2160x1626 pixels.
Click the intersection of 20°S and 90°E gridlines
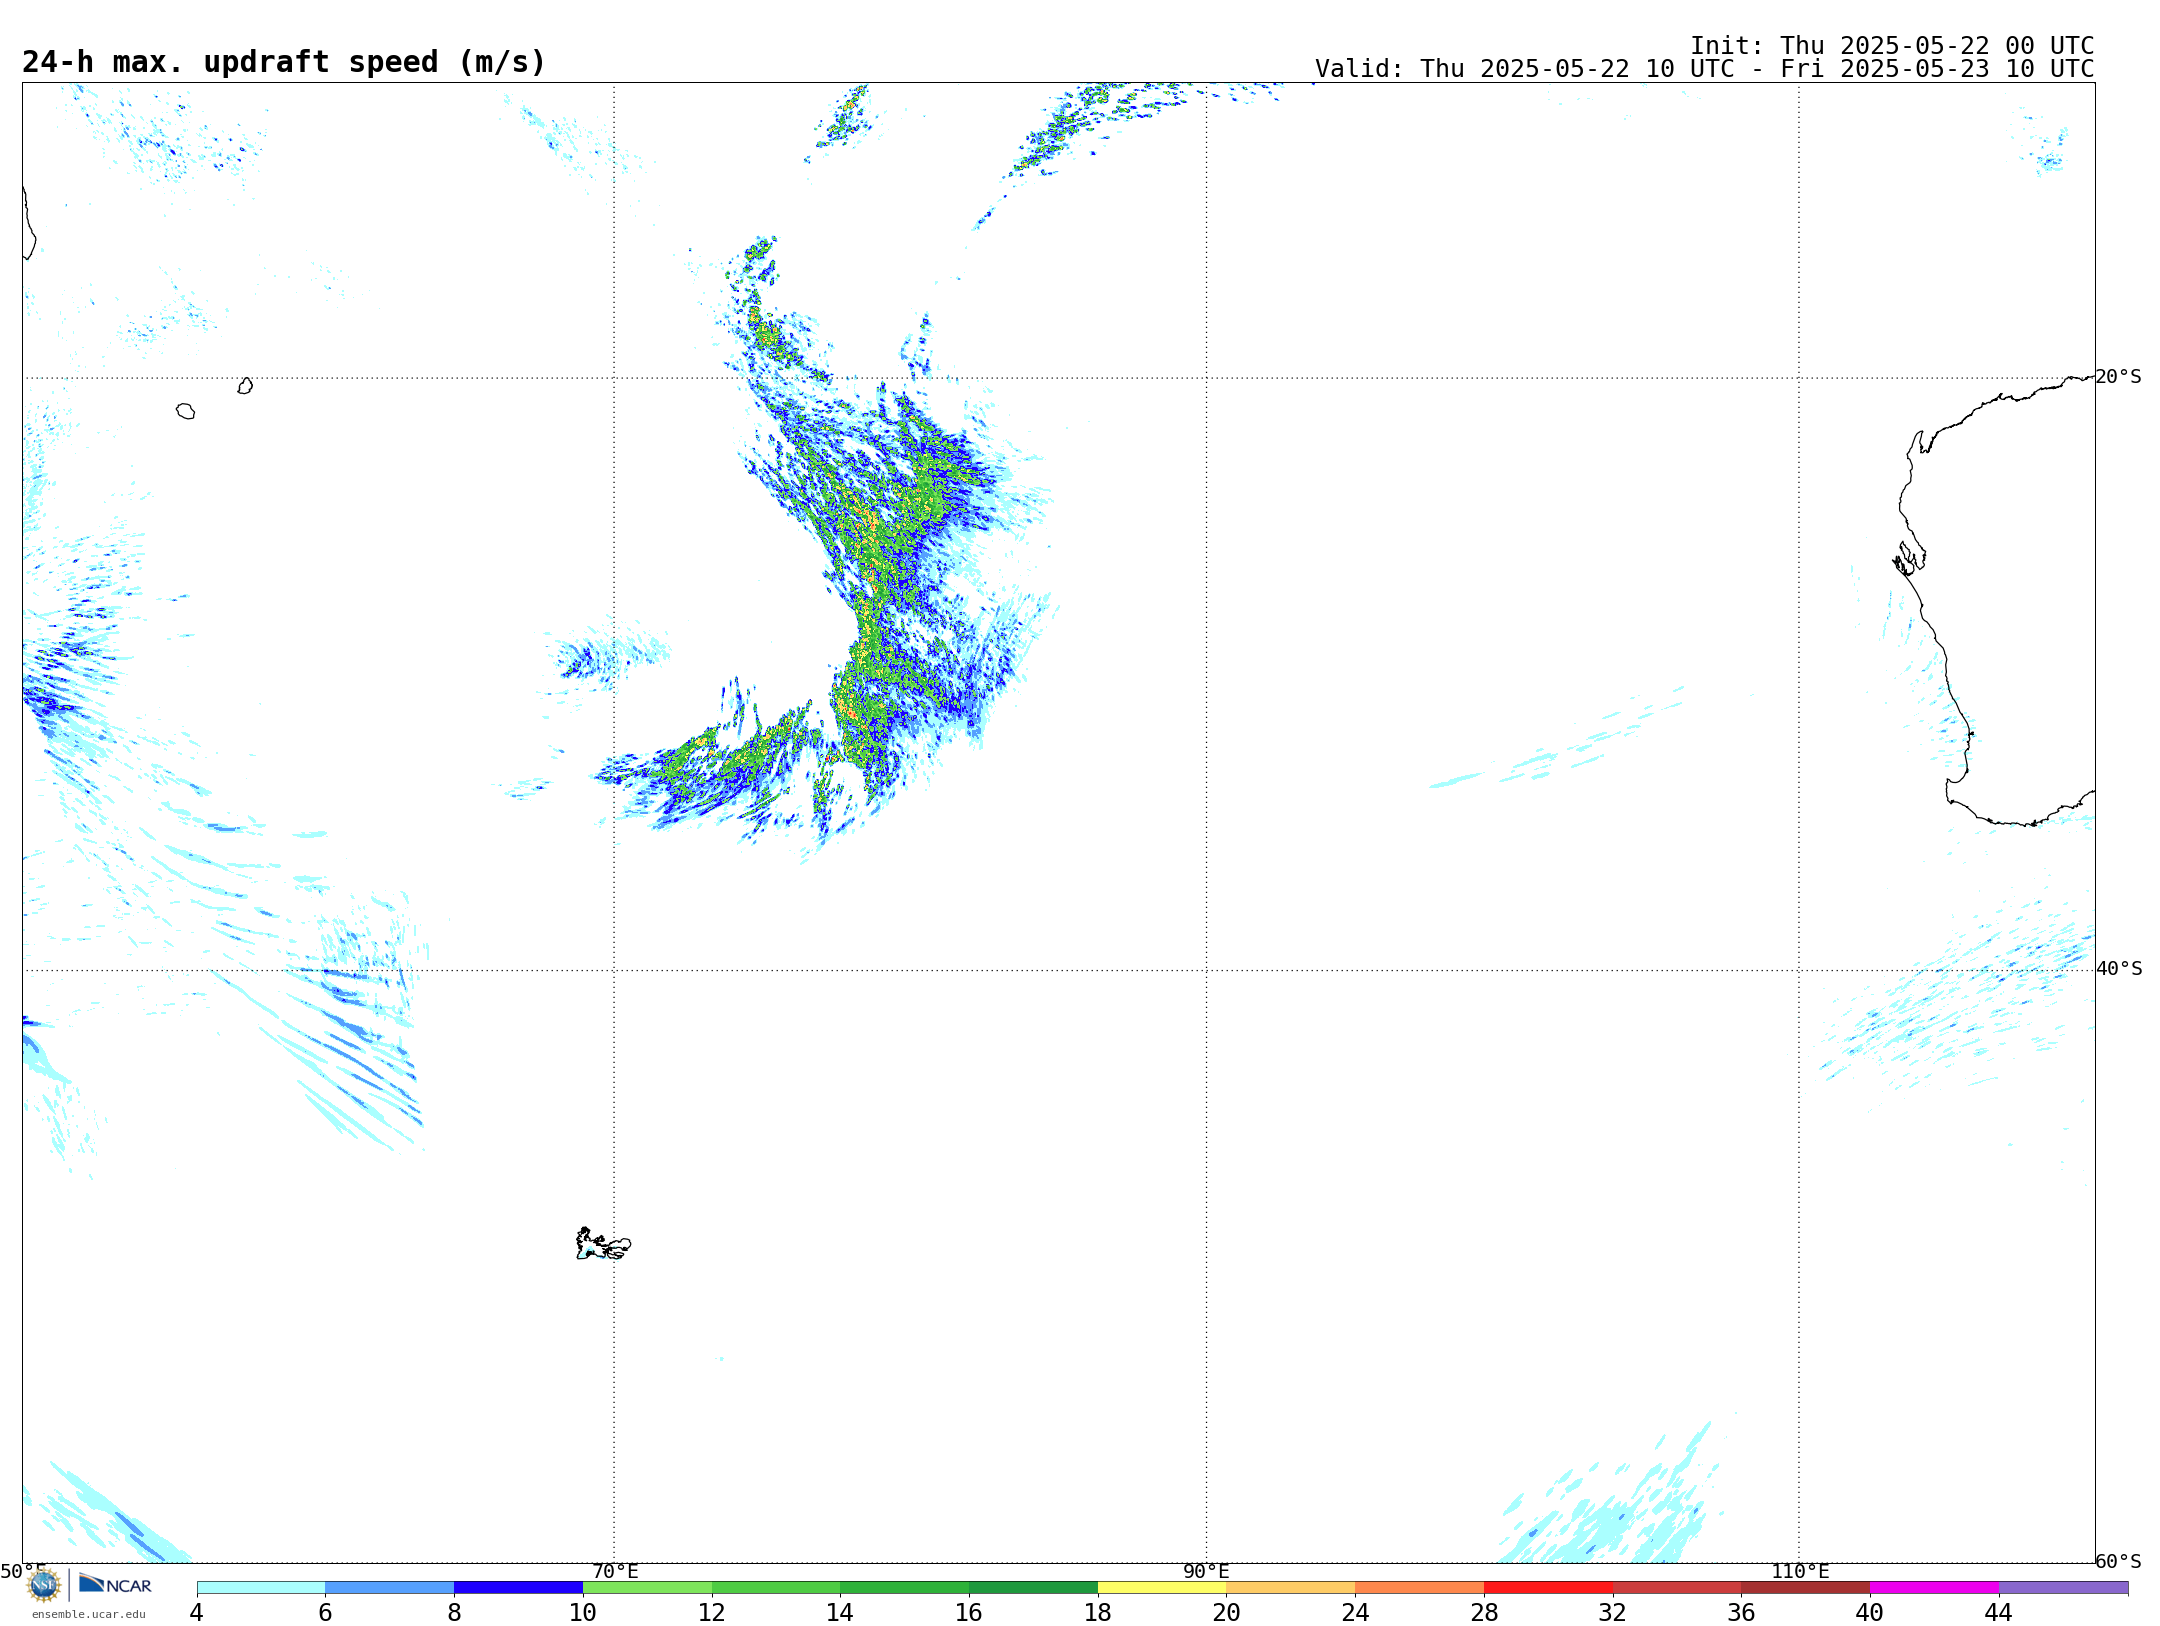coord(1206,378)
